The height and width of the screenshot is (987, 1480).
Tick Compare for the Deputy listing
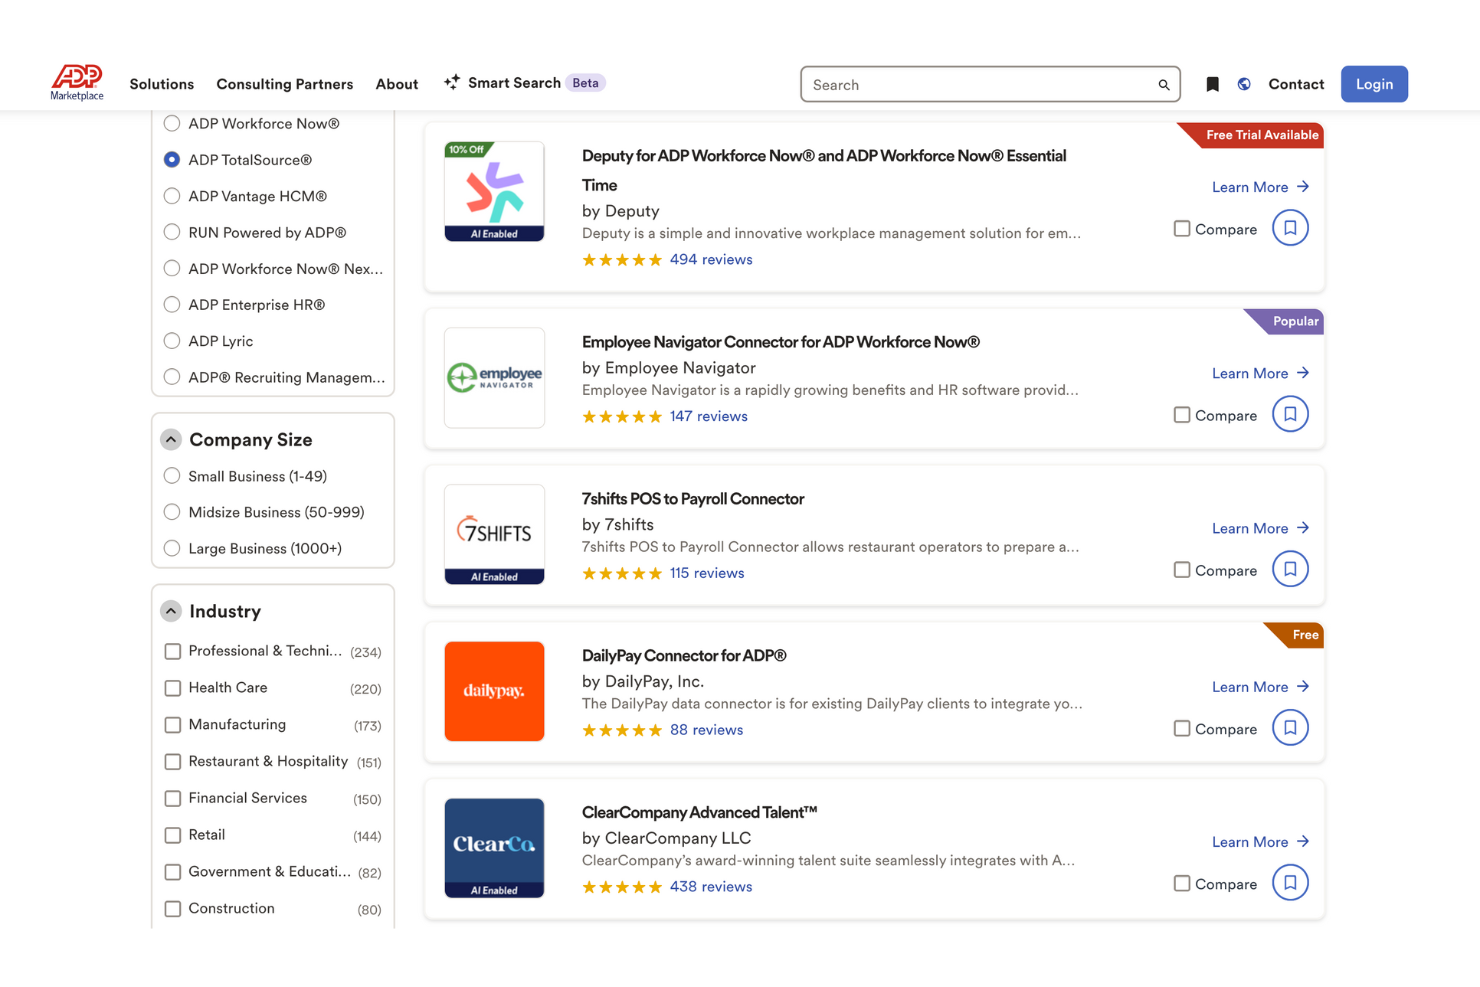click(x=1182, y=229)
